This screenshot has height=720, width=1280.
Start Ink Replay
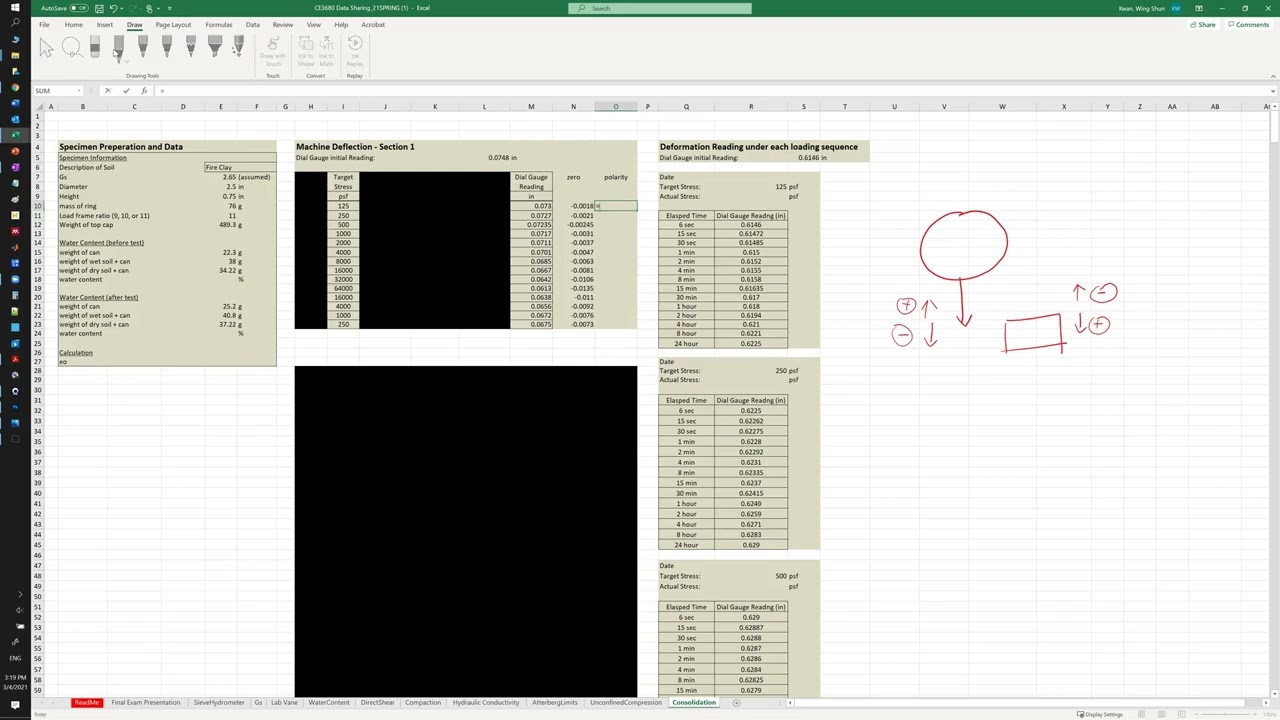click(354, 53)
